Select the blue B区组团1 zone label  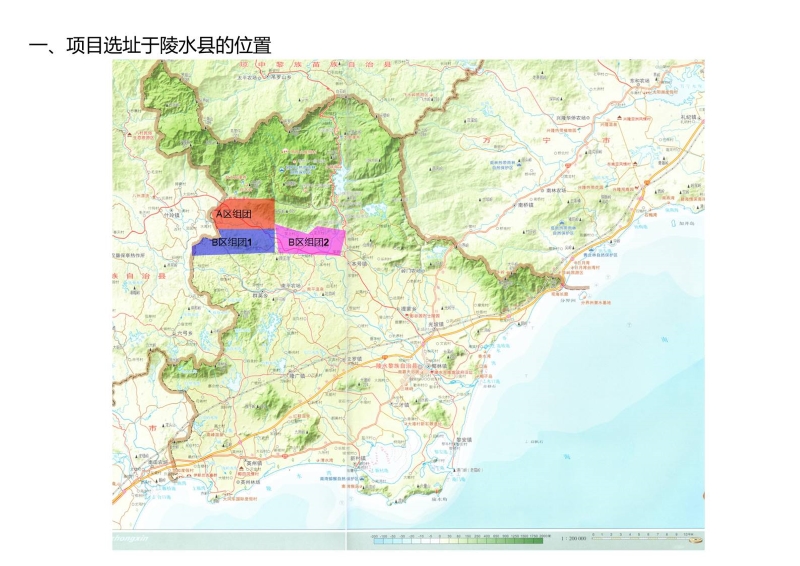pos(232,242)
